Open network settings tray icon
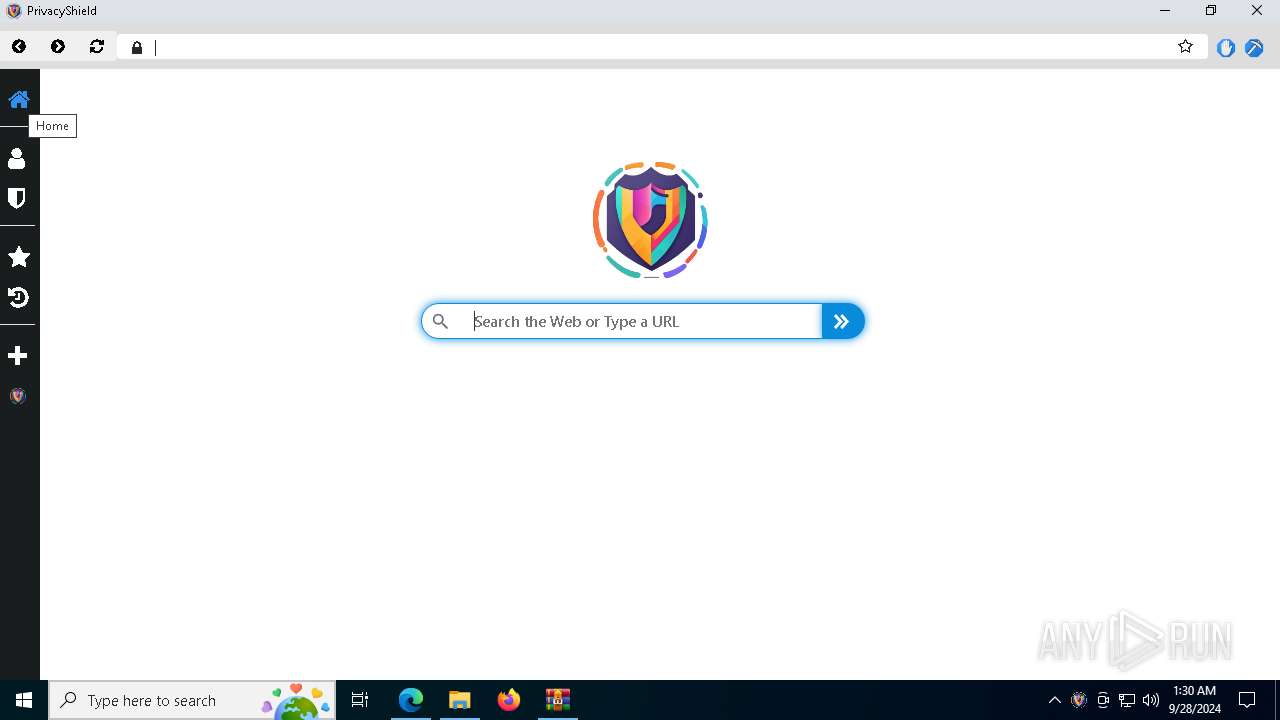This screenshot has height=720, width=1280. tap(1127, 700)
